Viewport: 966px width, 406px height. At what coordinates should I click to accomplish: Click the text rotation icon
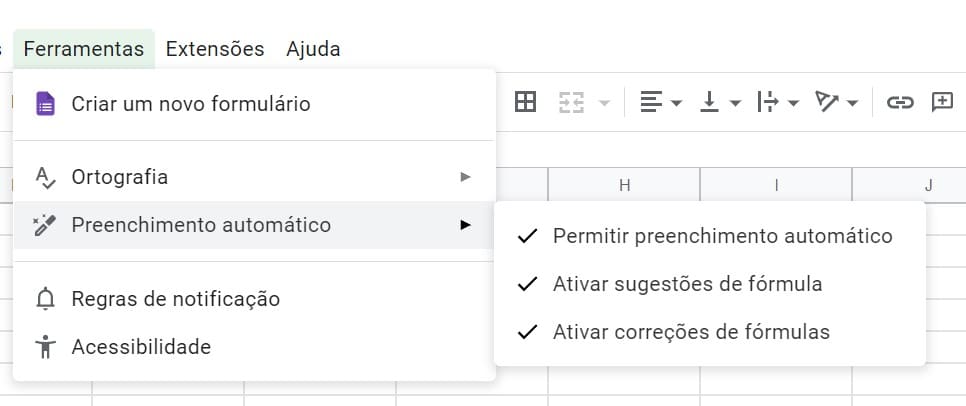(x=827, y=102)
